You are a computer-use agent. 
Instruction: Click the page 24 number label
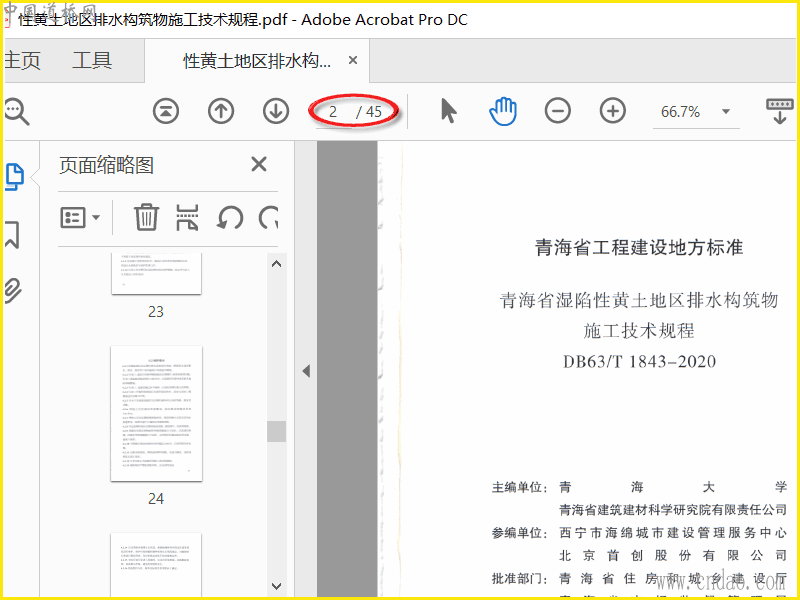pyautogui.click(x=156, y=498)
